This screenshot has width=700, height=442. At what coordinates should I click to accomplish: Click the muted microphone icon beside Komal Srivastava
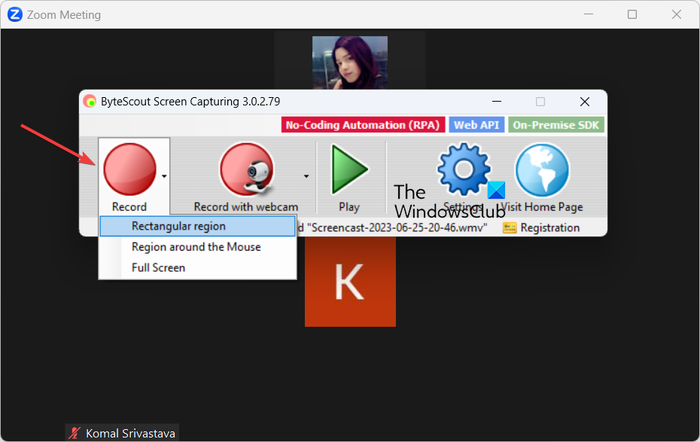coord(74,433)
